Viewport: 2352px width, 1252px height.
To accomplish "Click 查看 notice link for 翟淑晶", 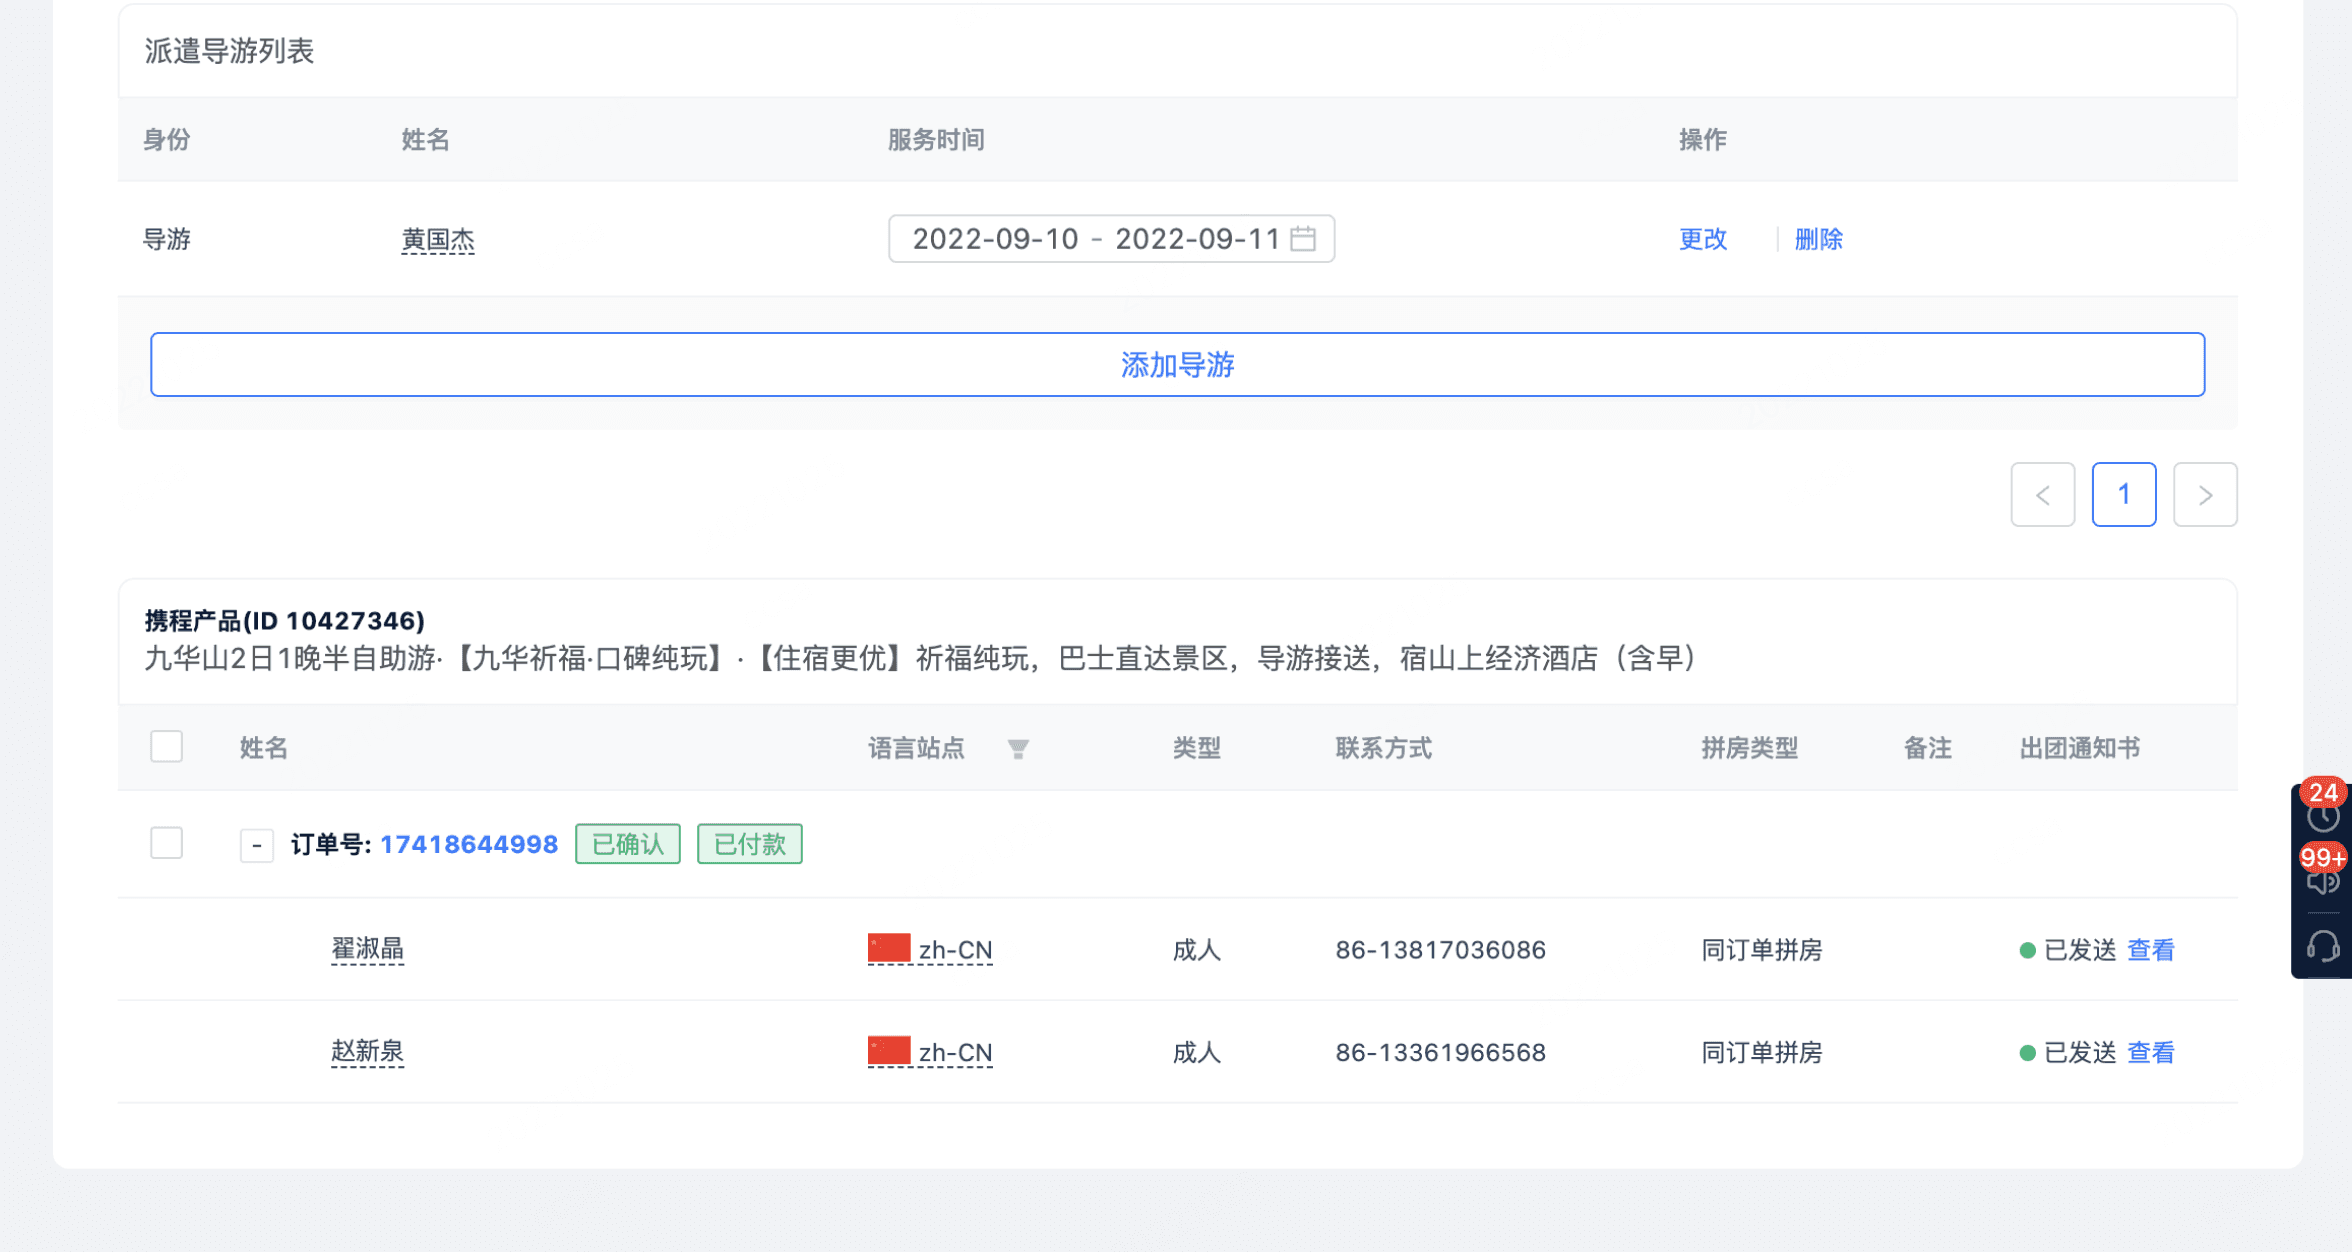I will [x=2150, y=949].
